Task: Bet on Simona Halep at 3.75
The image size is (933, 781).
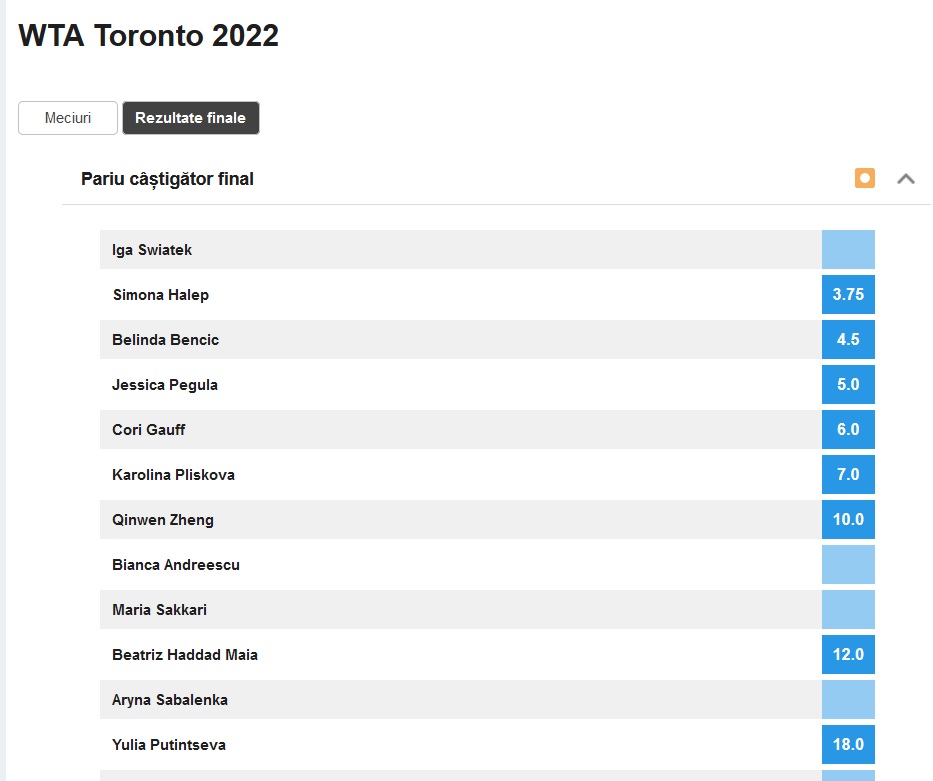Action: pyautogui.click(x=848, y=295)
